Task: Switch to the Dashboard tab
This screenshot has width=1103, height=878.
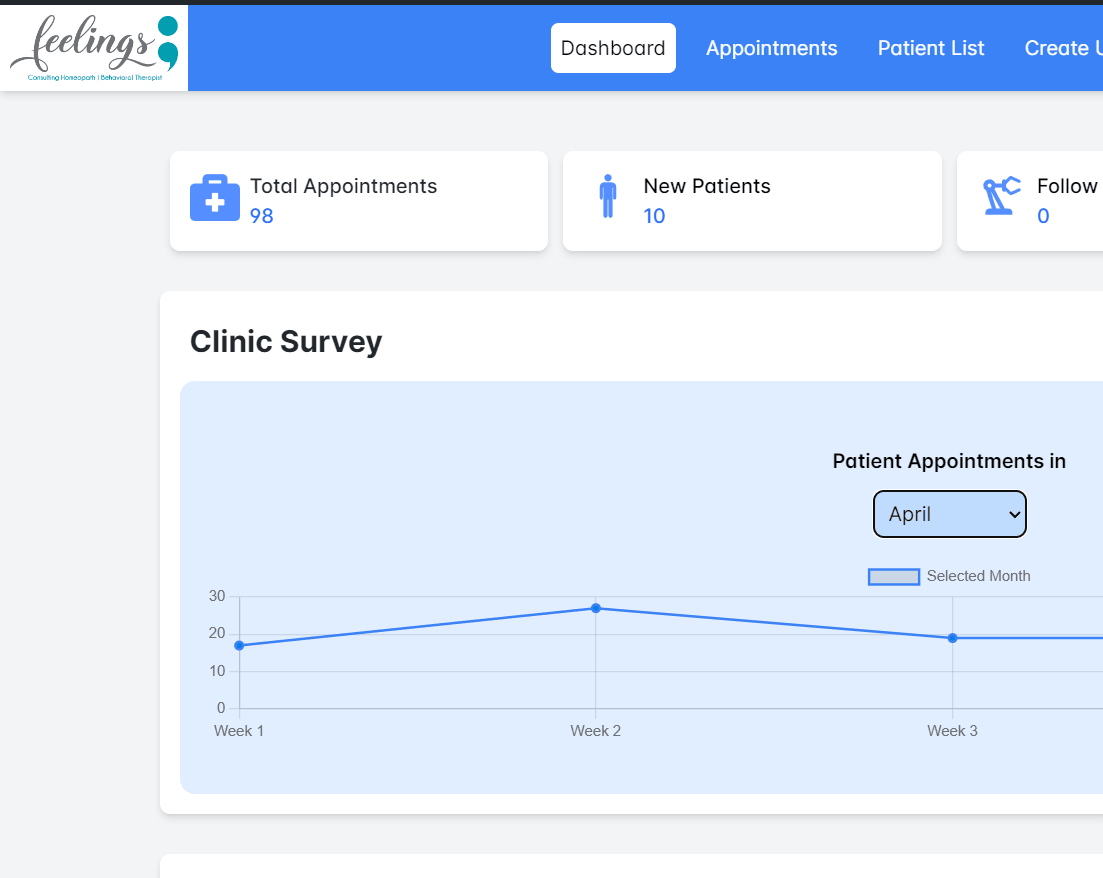Action: (x=613, y=48)
